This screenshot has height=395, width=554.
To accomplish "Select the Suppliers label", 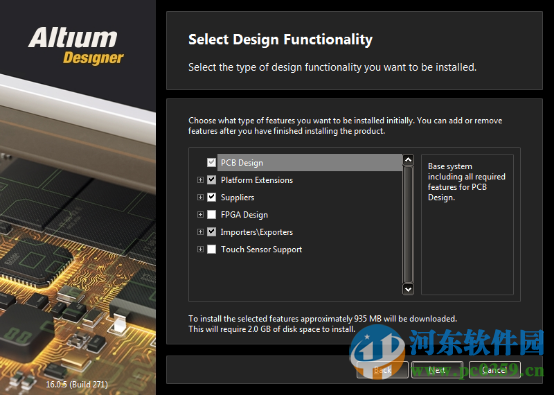I will point(237,198).
